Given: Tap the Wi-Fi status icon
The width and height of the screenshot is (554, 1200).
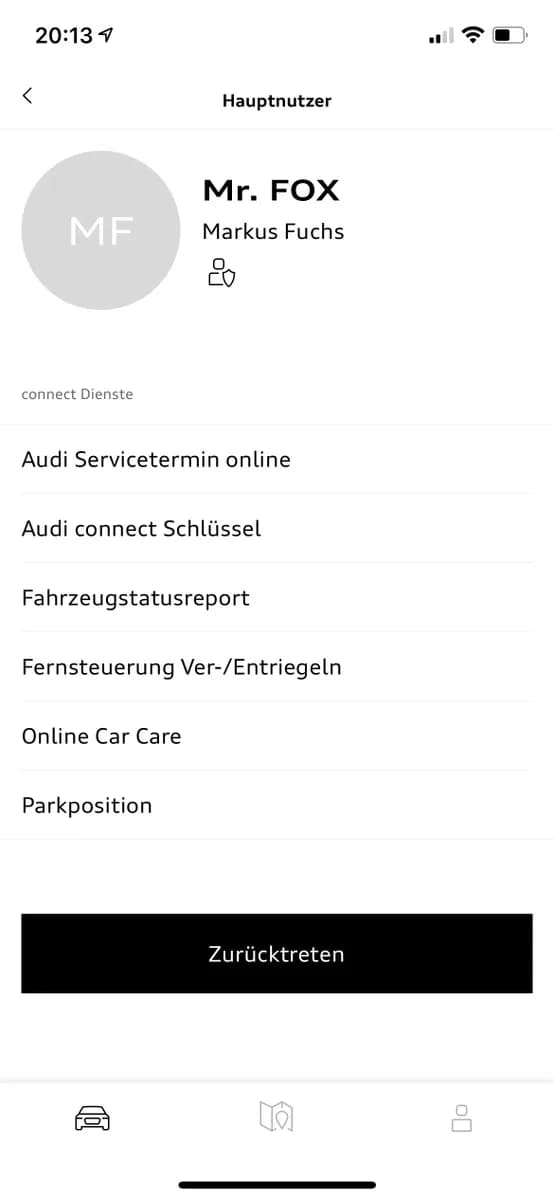Looking at the screenshot, I should coord(472,36).
